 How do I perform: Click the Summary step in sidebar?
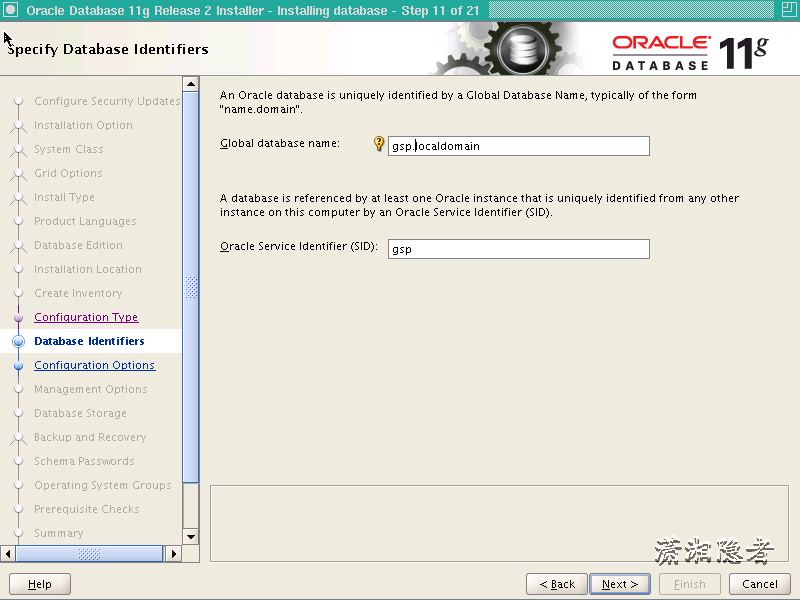click(x=60, y=533)
